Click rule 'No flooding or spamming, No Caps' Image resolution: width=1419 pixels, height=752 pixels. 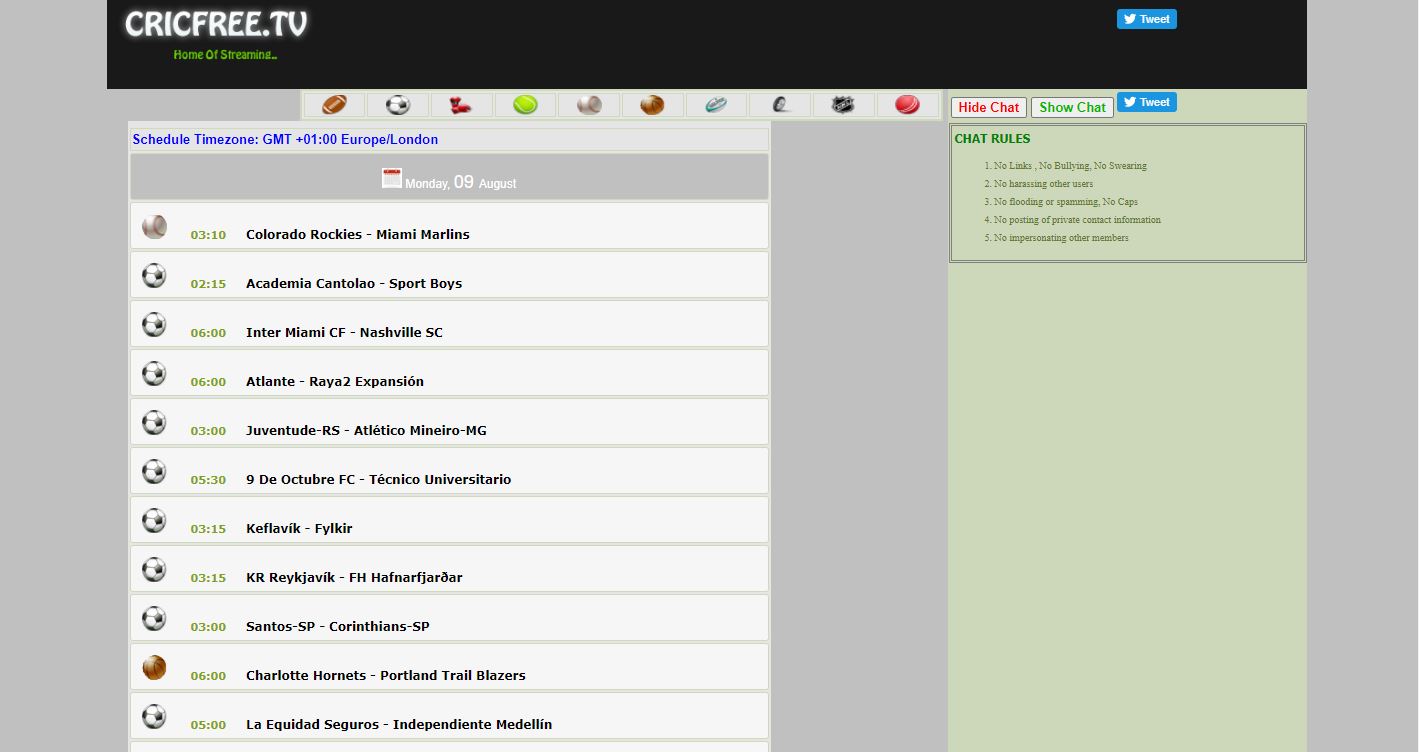[x=1066, y=202]
